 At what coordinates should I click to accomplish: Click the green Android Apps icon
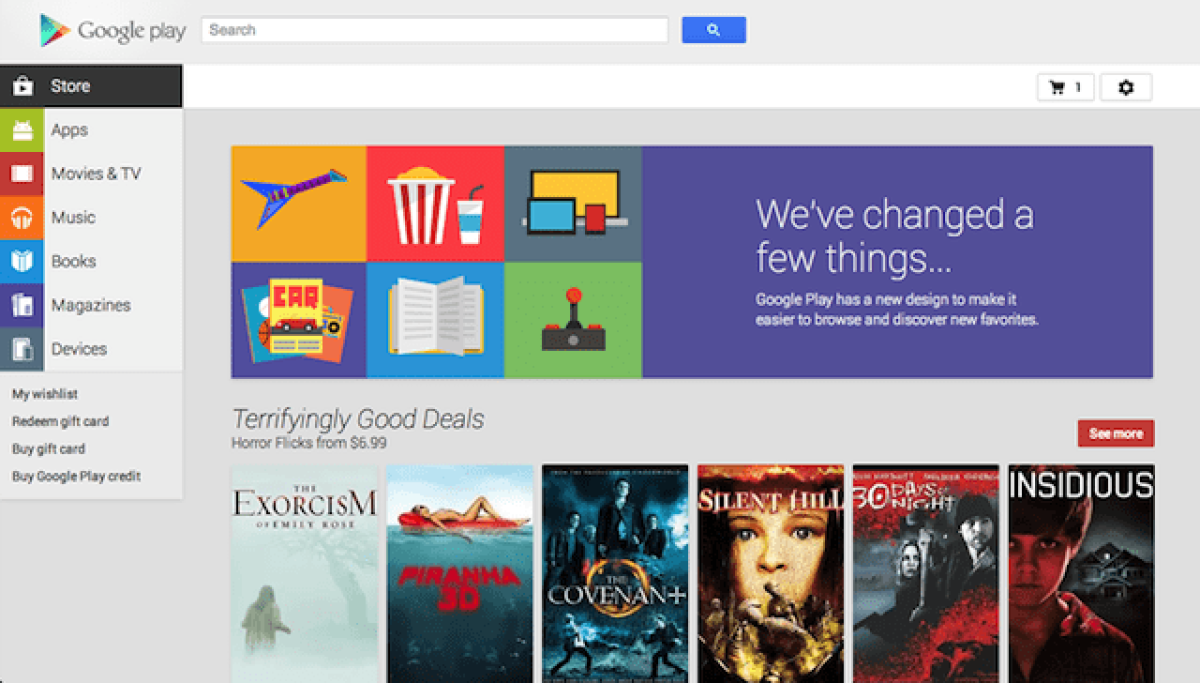click(22, 130)
